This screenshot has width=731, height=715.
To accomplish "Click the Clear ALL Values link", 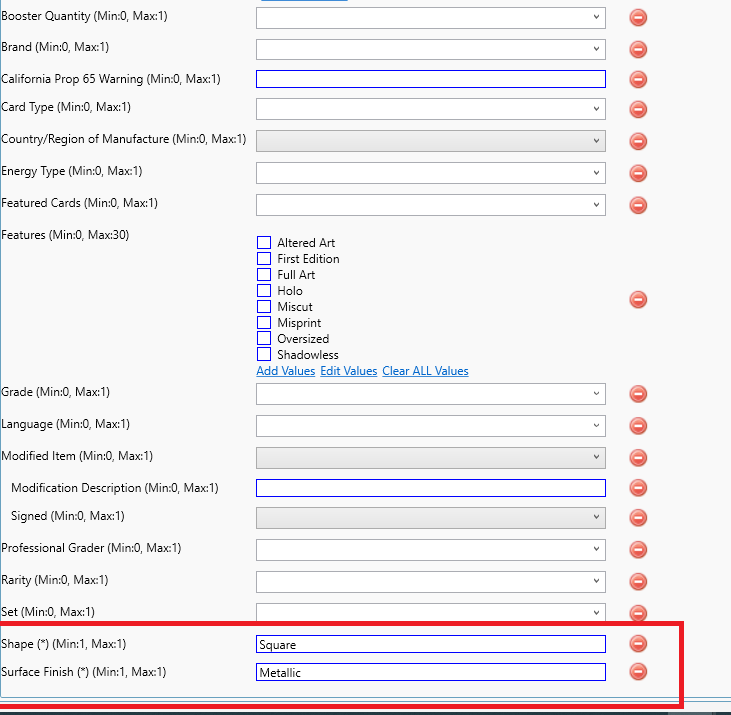I will 425,371.
